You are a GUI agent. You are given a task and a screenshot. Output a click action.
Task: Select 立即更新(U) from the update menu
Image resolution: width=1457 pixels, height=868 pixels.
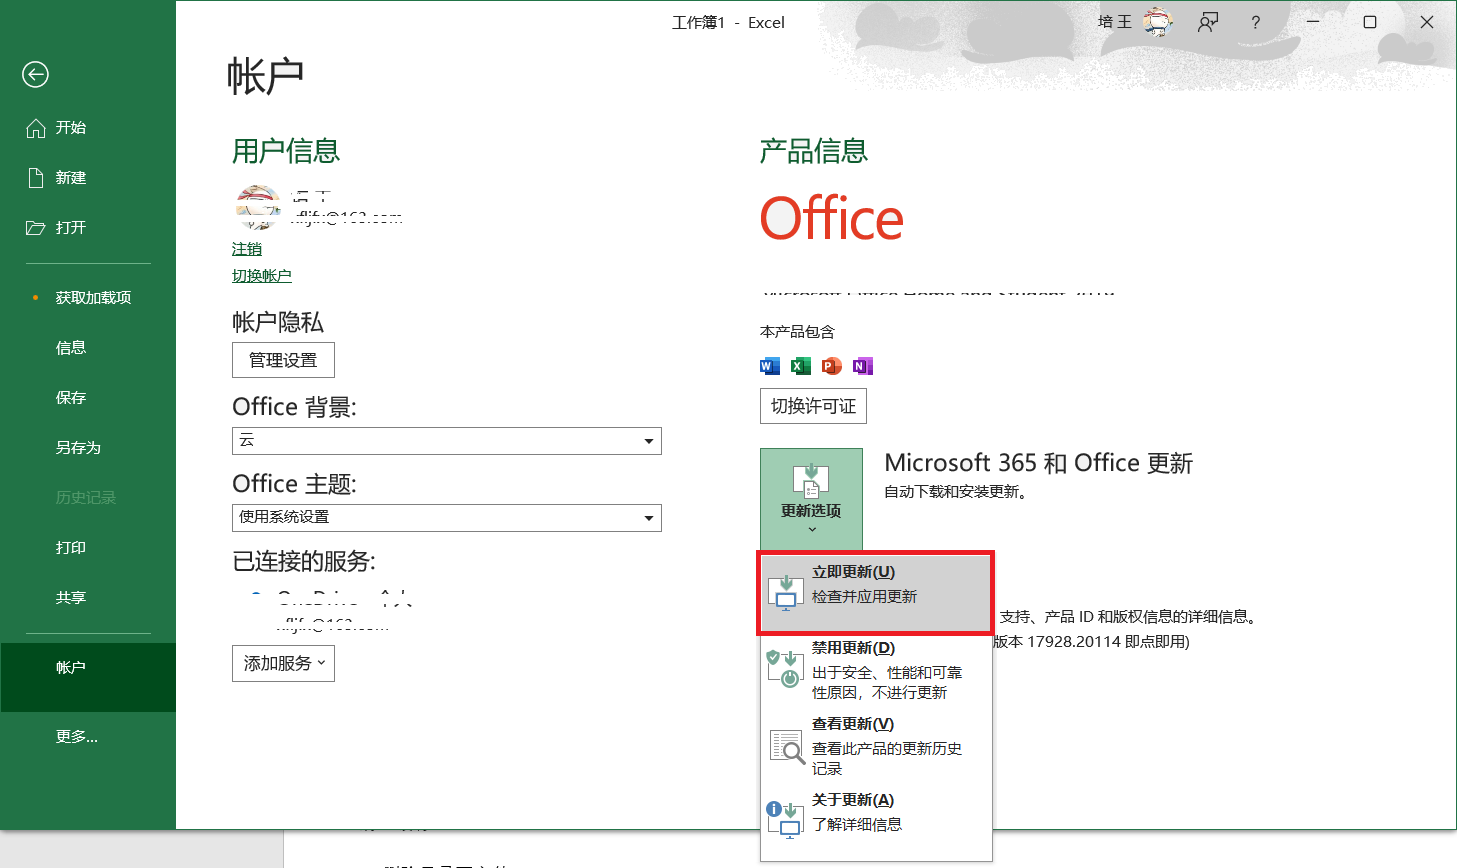click(x=875, y=592)
